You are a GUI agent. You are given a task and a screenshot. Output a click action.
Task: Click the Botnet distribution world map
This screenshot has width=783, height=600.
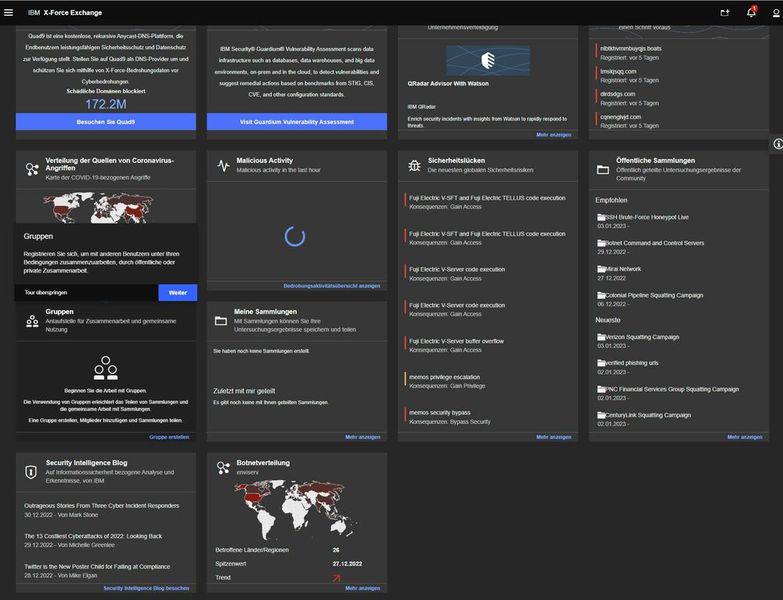coord(297,510)
